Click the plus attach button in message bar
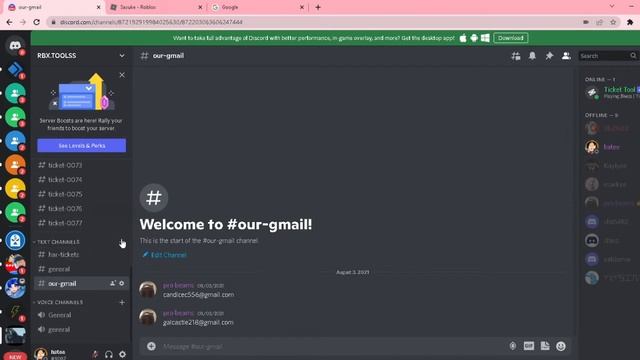The height and width of the screenshot is (360, 640). (151, 346)
